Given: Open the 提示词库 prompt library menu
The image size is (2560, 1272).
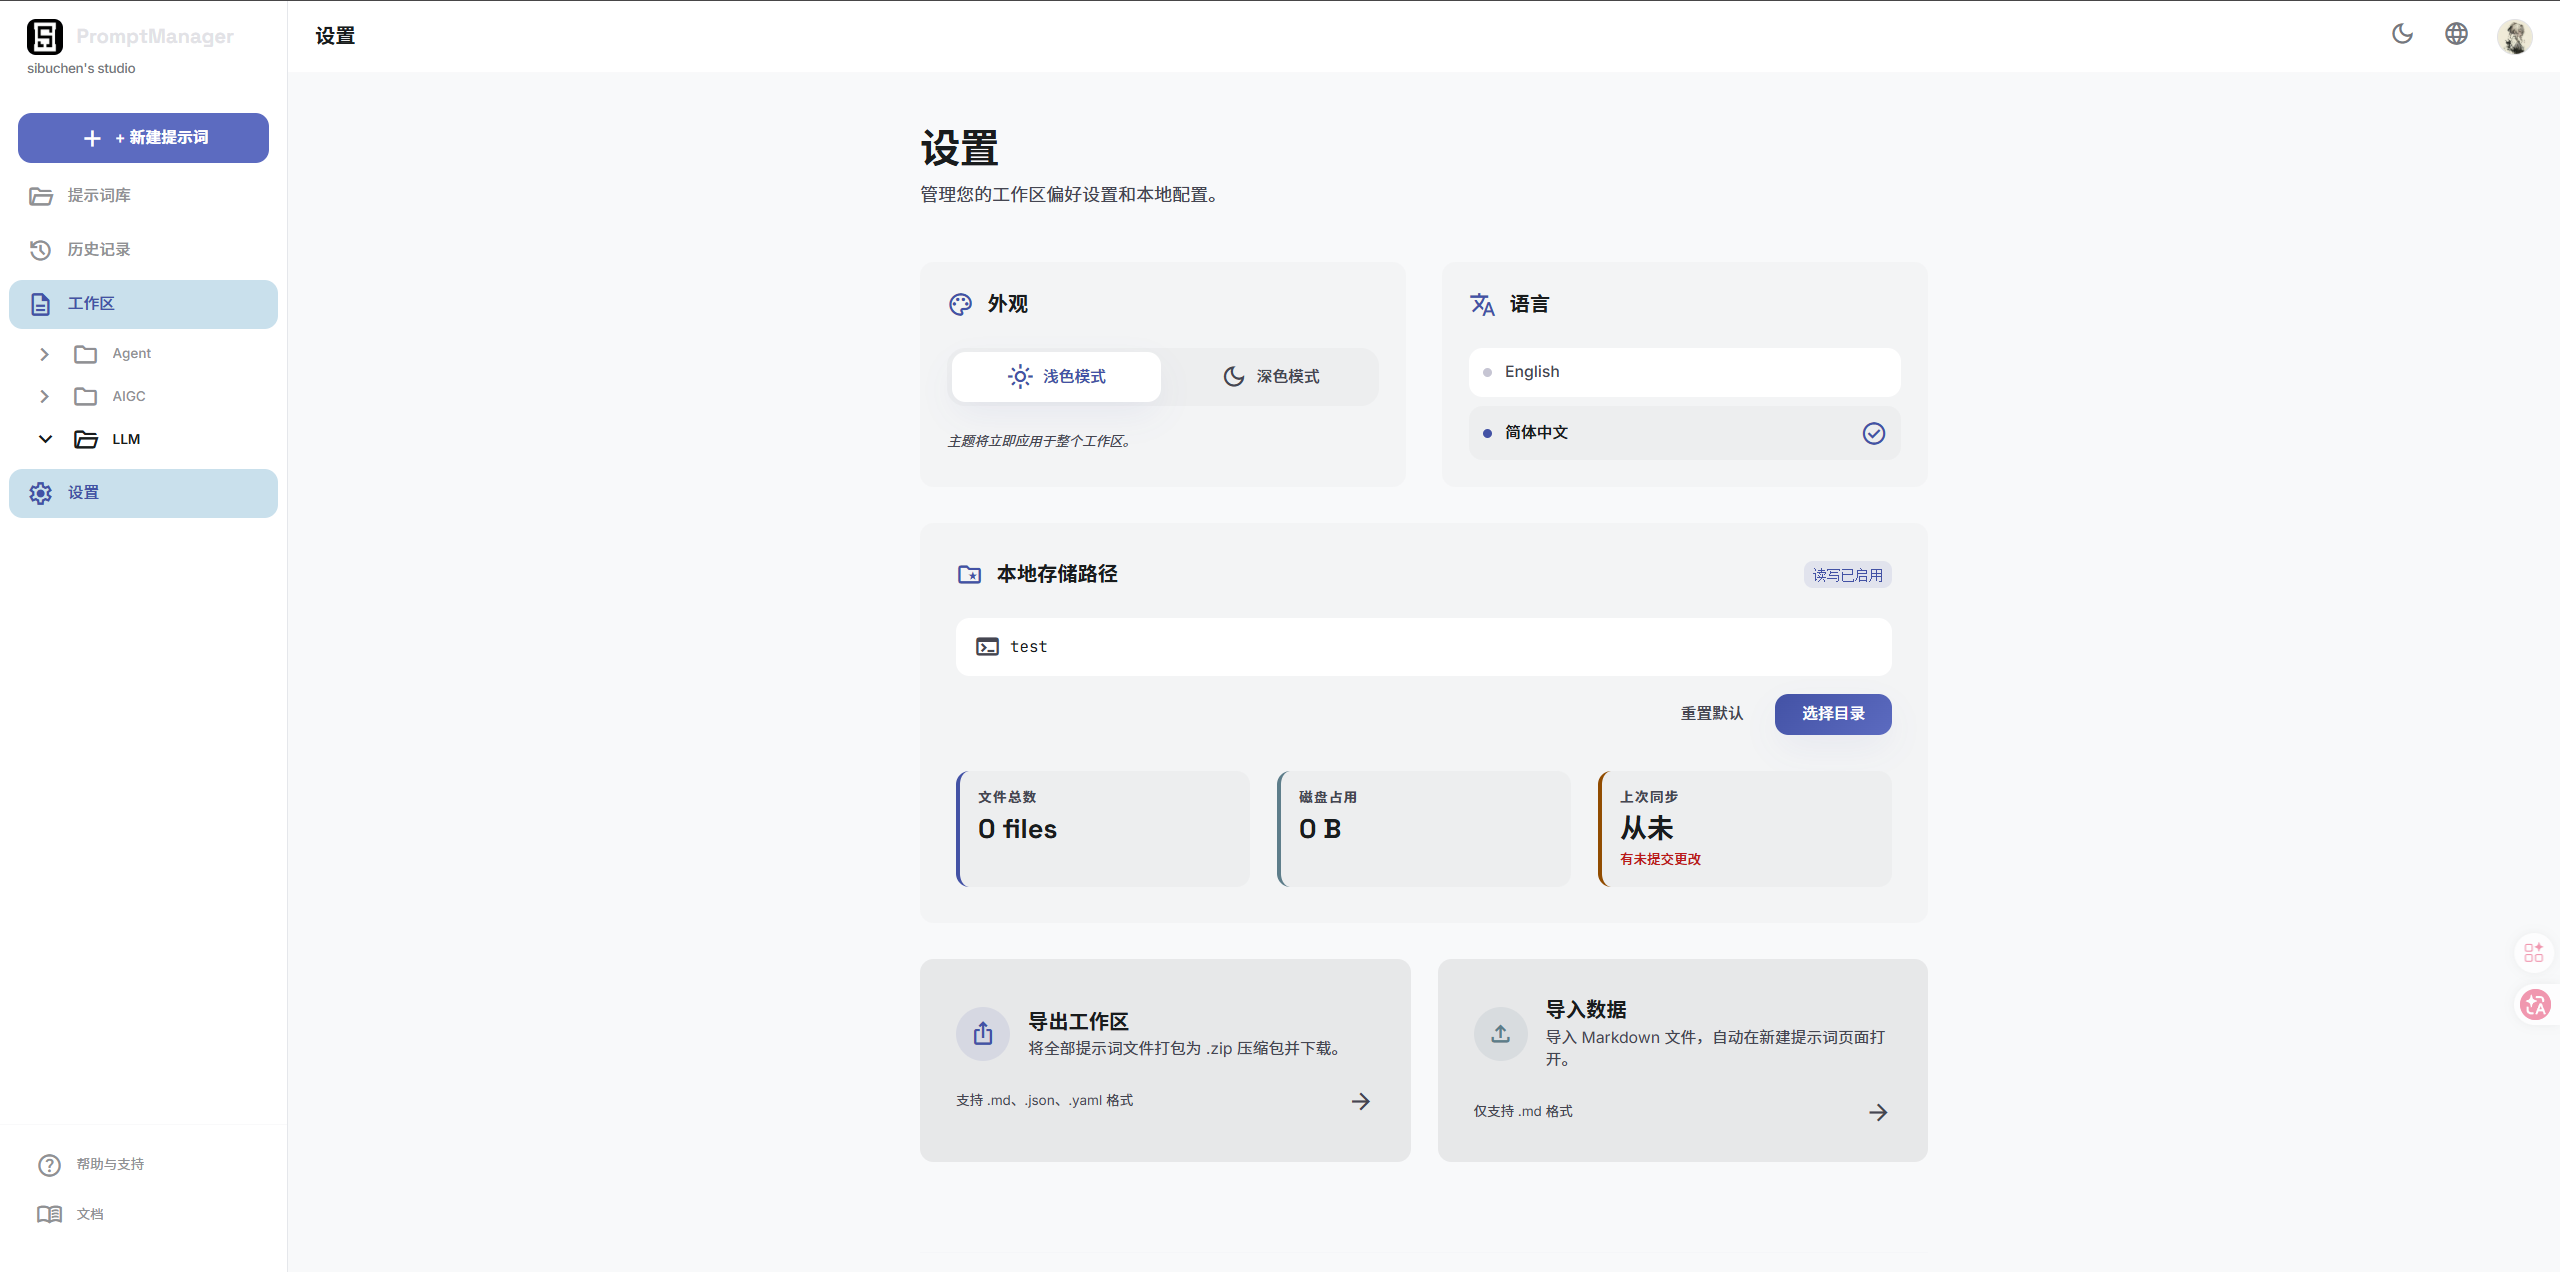Looking at the screenshot, I should (98, 196).
